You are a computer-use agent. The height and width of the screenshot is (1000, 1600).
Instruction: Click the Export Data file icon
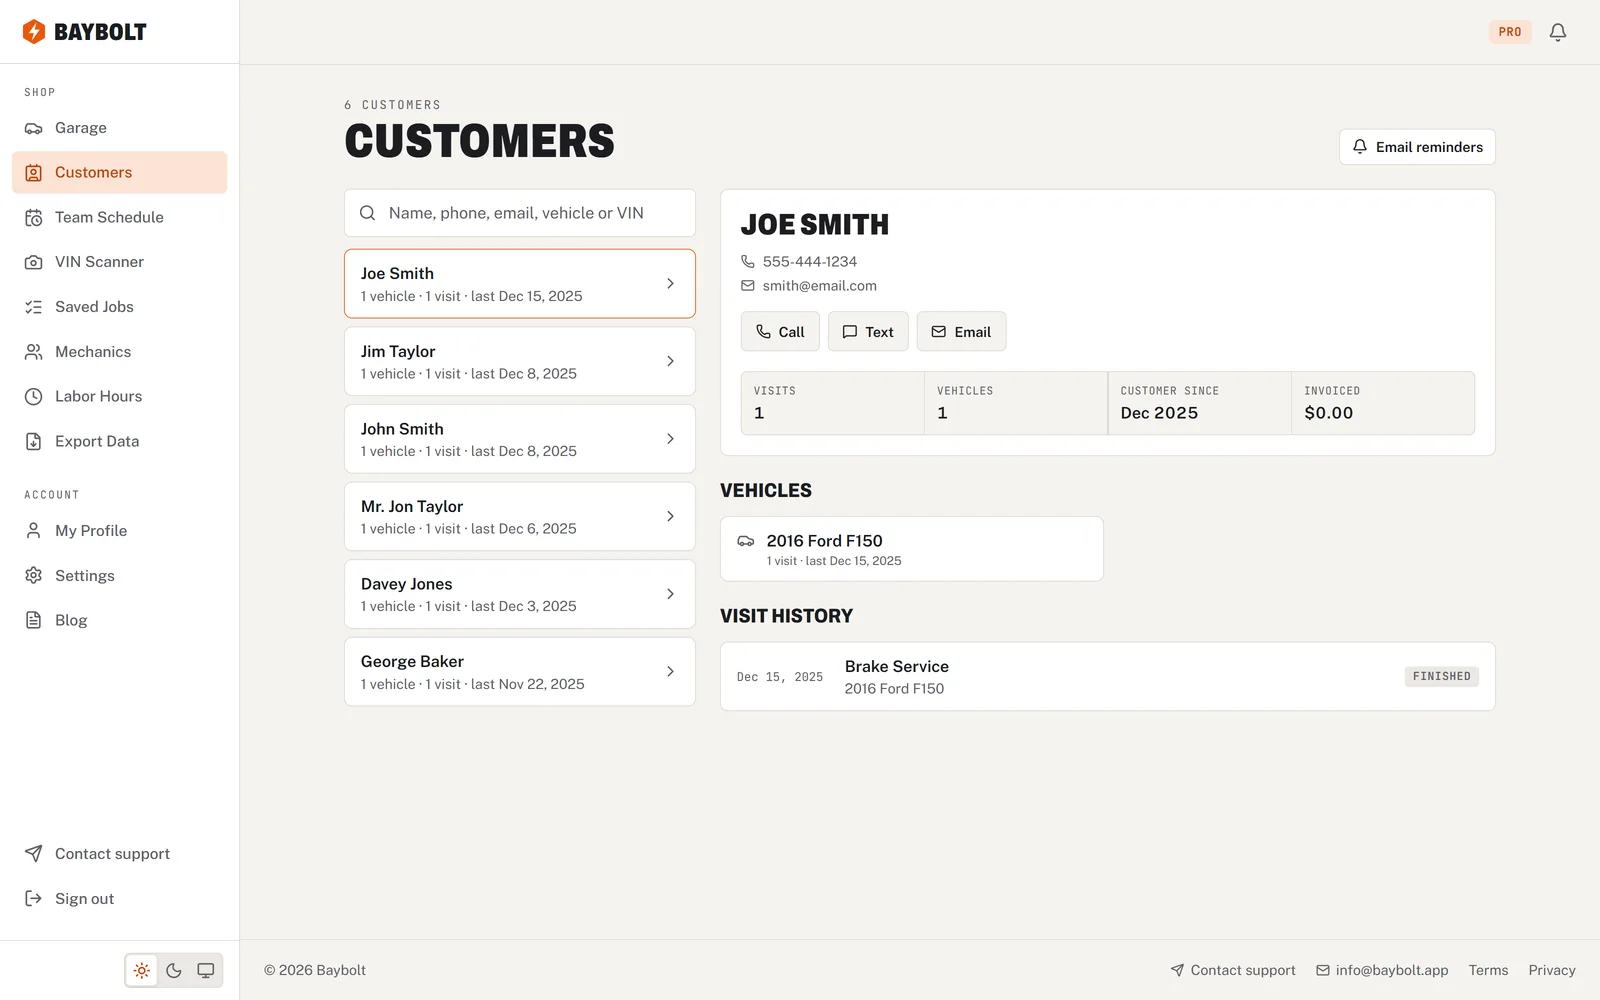34,441
